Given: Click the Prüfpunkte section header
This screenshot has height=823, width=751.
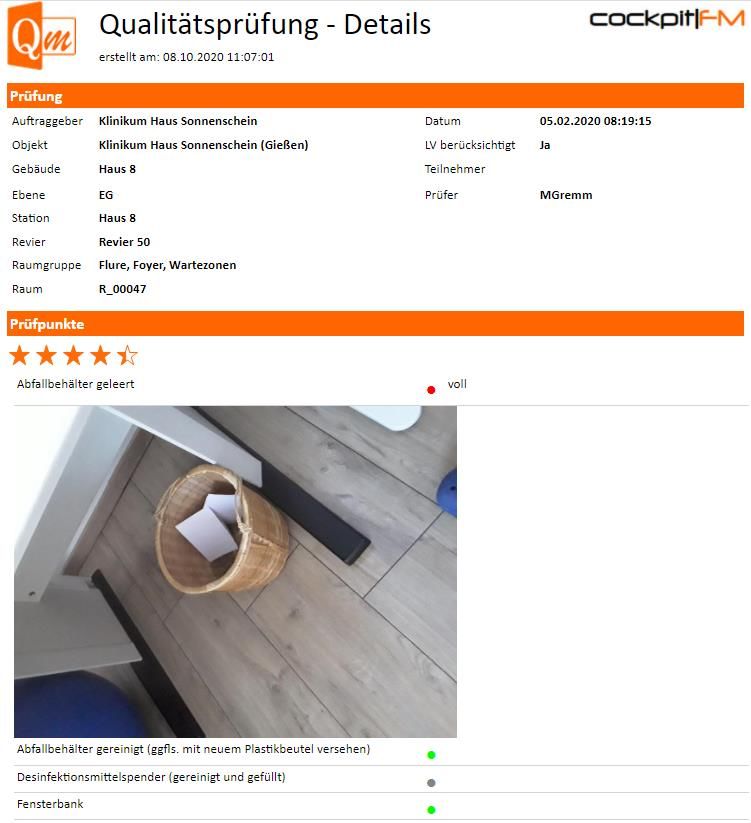Looking at the screenshot, I should pyautogui.click(x=375, y=323).
